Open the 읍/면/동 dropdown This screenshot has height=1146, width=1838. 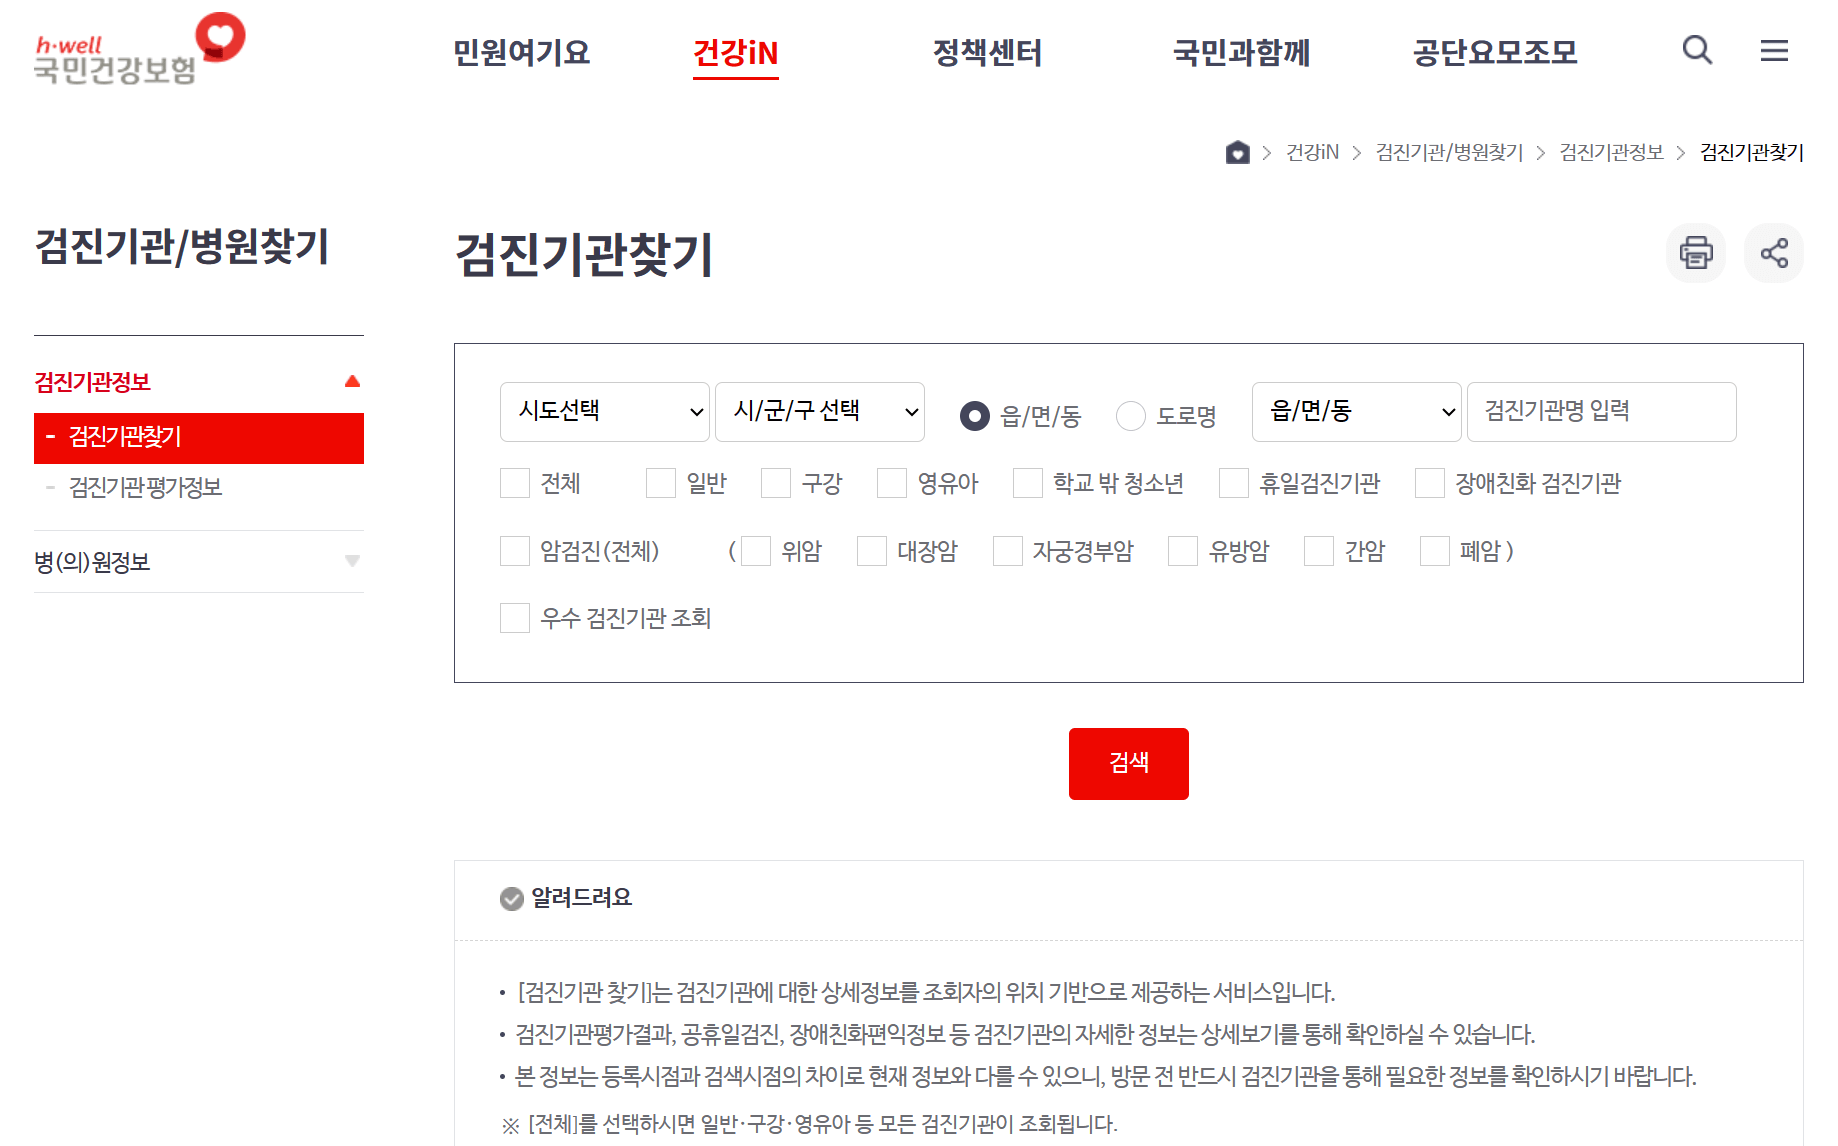pos(1356,411)
